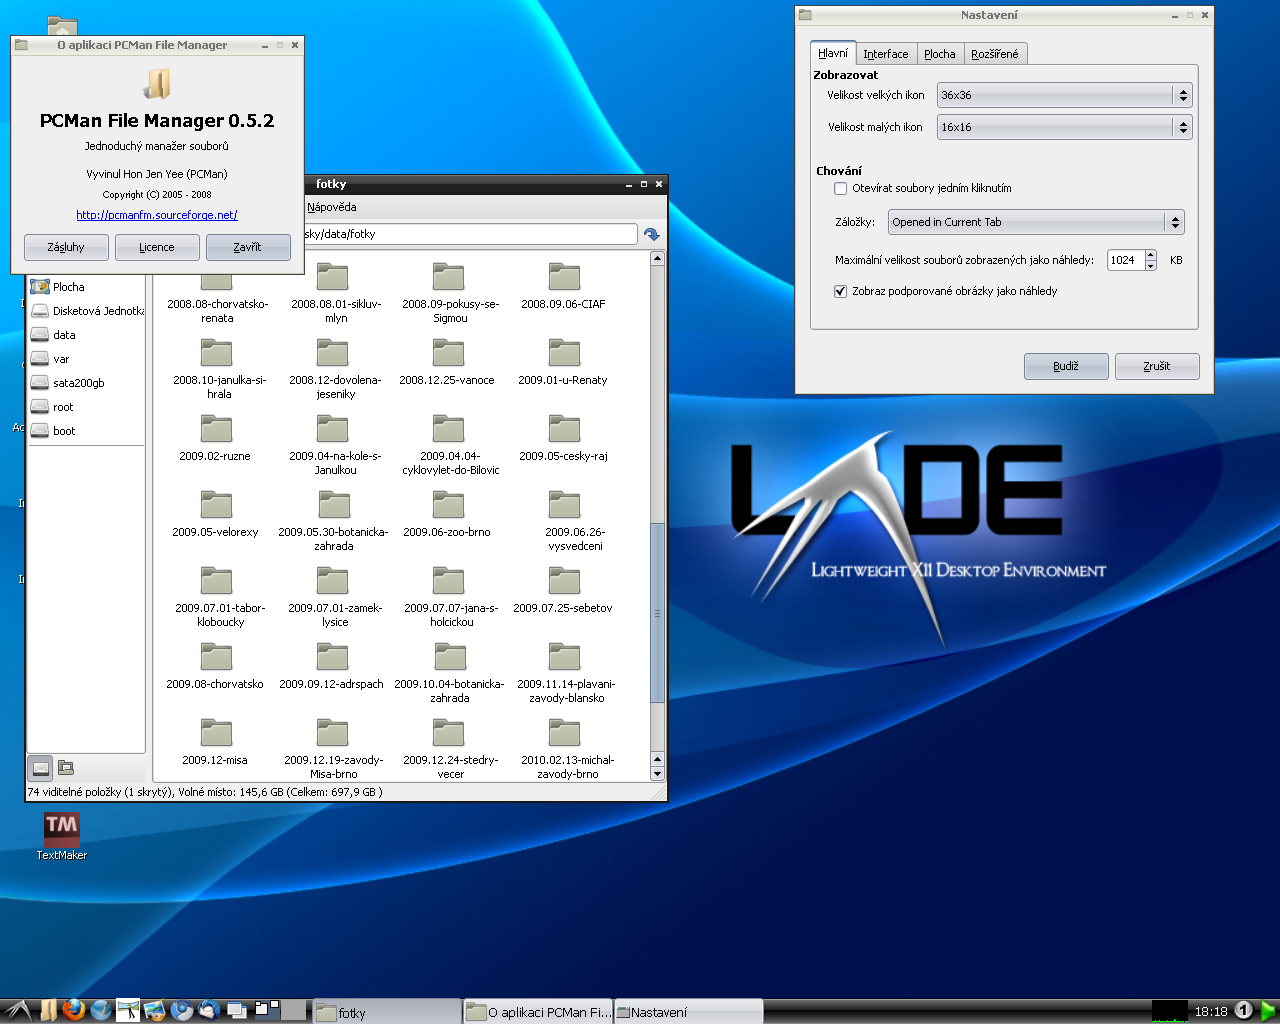Increase max thumbnail file size value
This screenshot has height=1024, width=1280.
click(x=1151, y=255)
